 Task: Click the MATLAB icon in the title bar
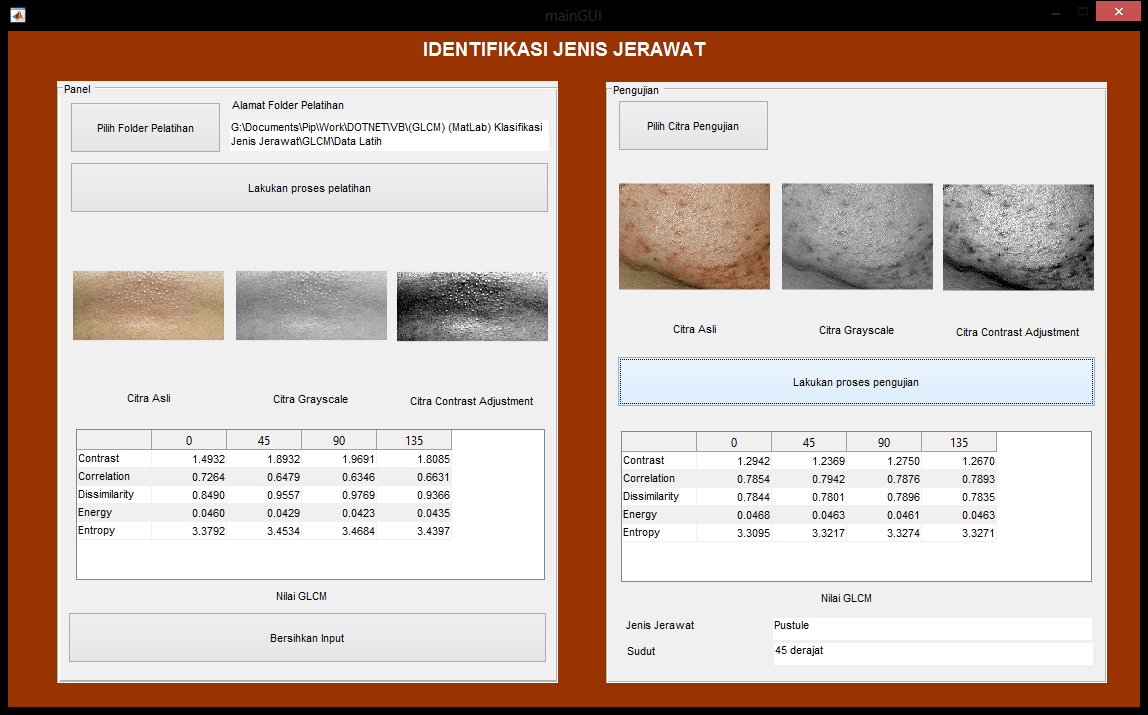17,15
